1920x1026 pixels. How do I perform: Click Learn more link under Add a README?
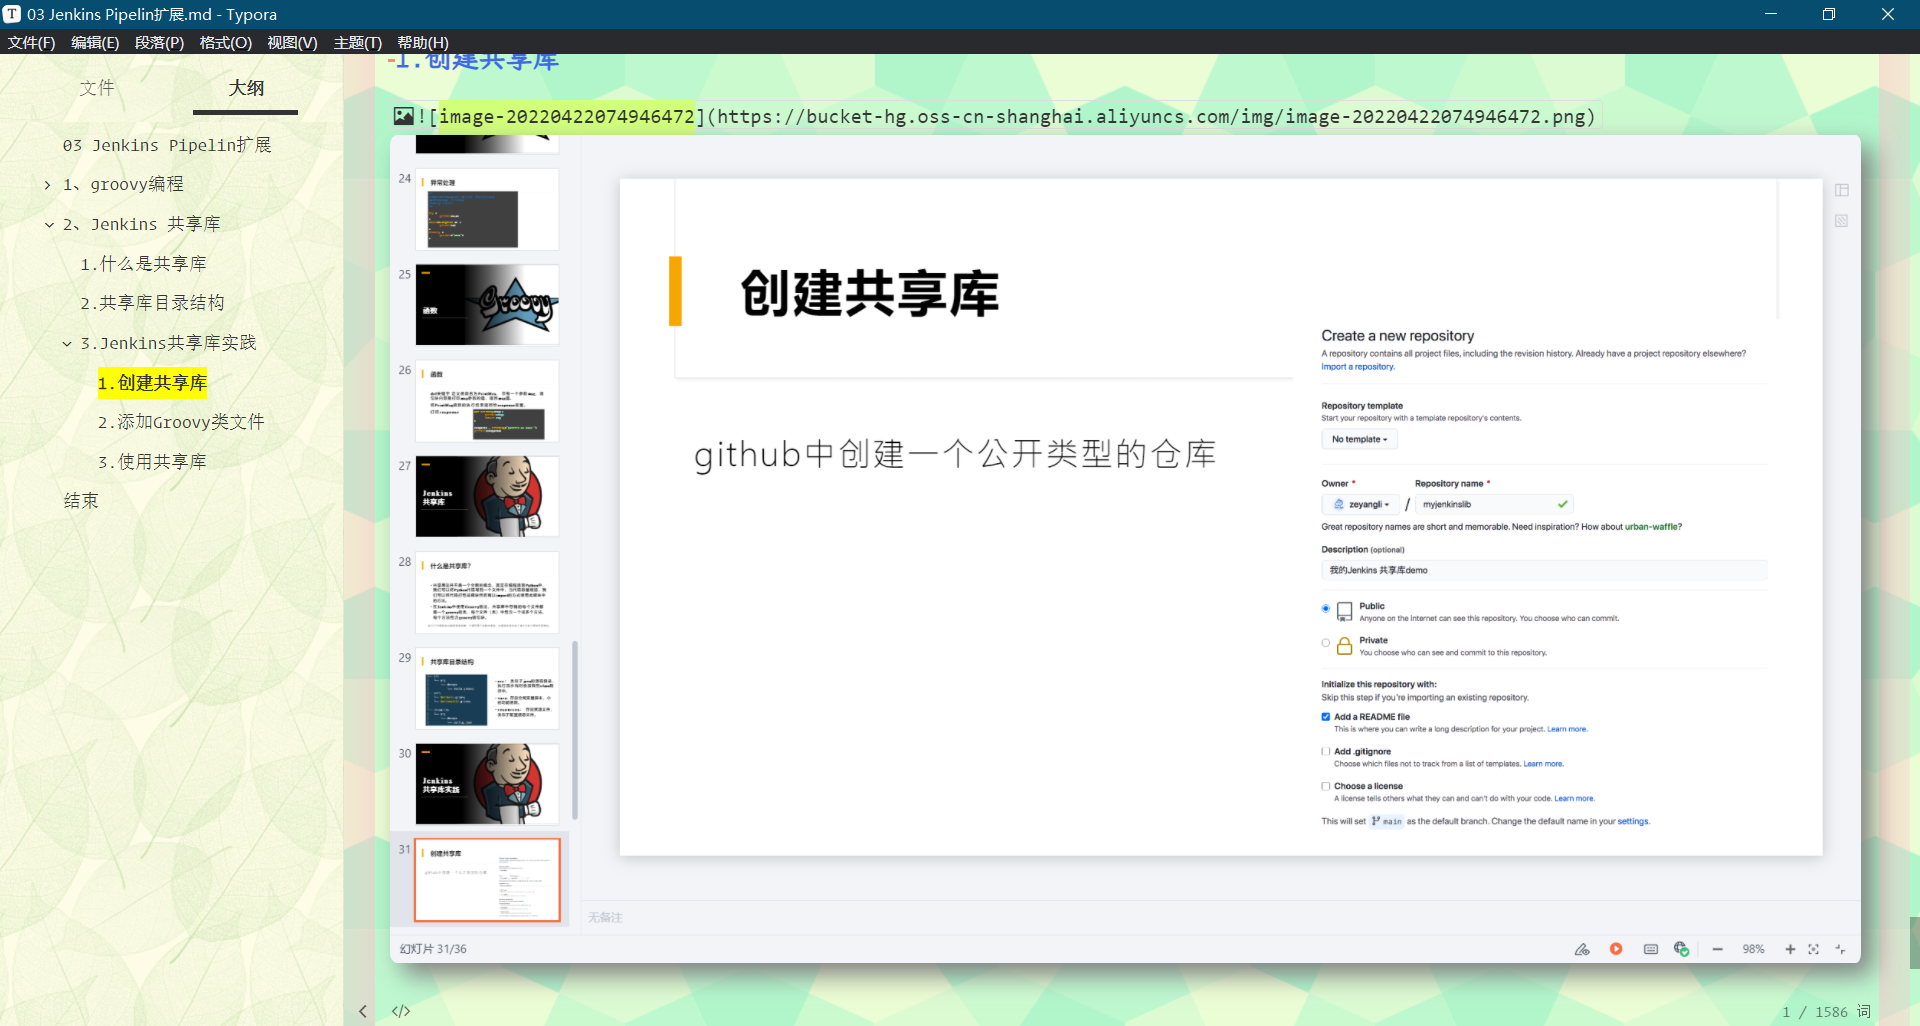(x=1567, y=729)
